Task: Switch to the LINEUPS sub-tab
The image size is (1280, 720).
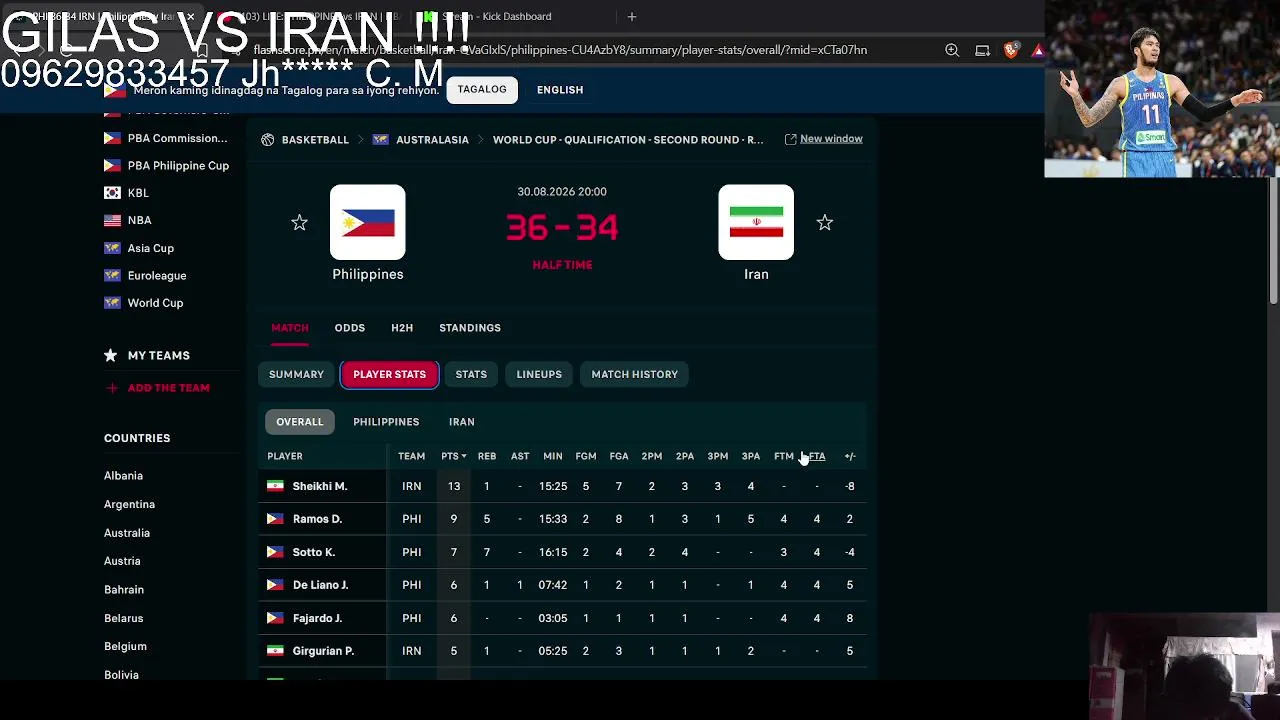Action: pos(539,374)
